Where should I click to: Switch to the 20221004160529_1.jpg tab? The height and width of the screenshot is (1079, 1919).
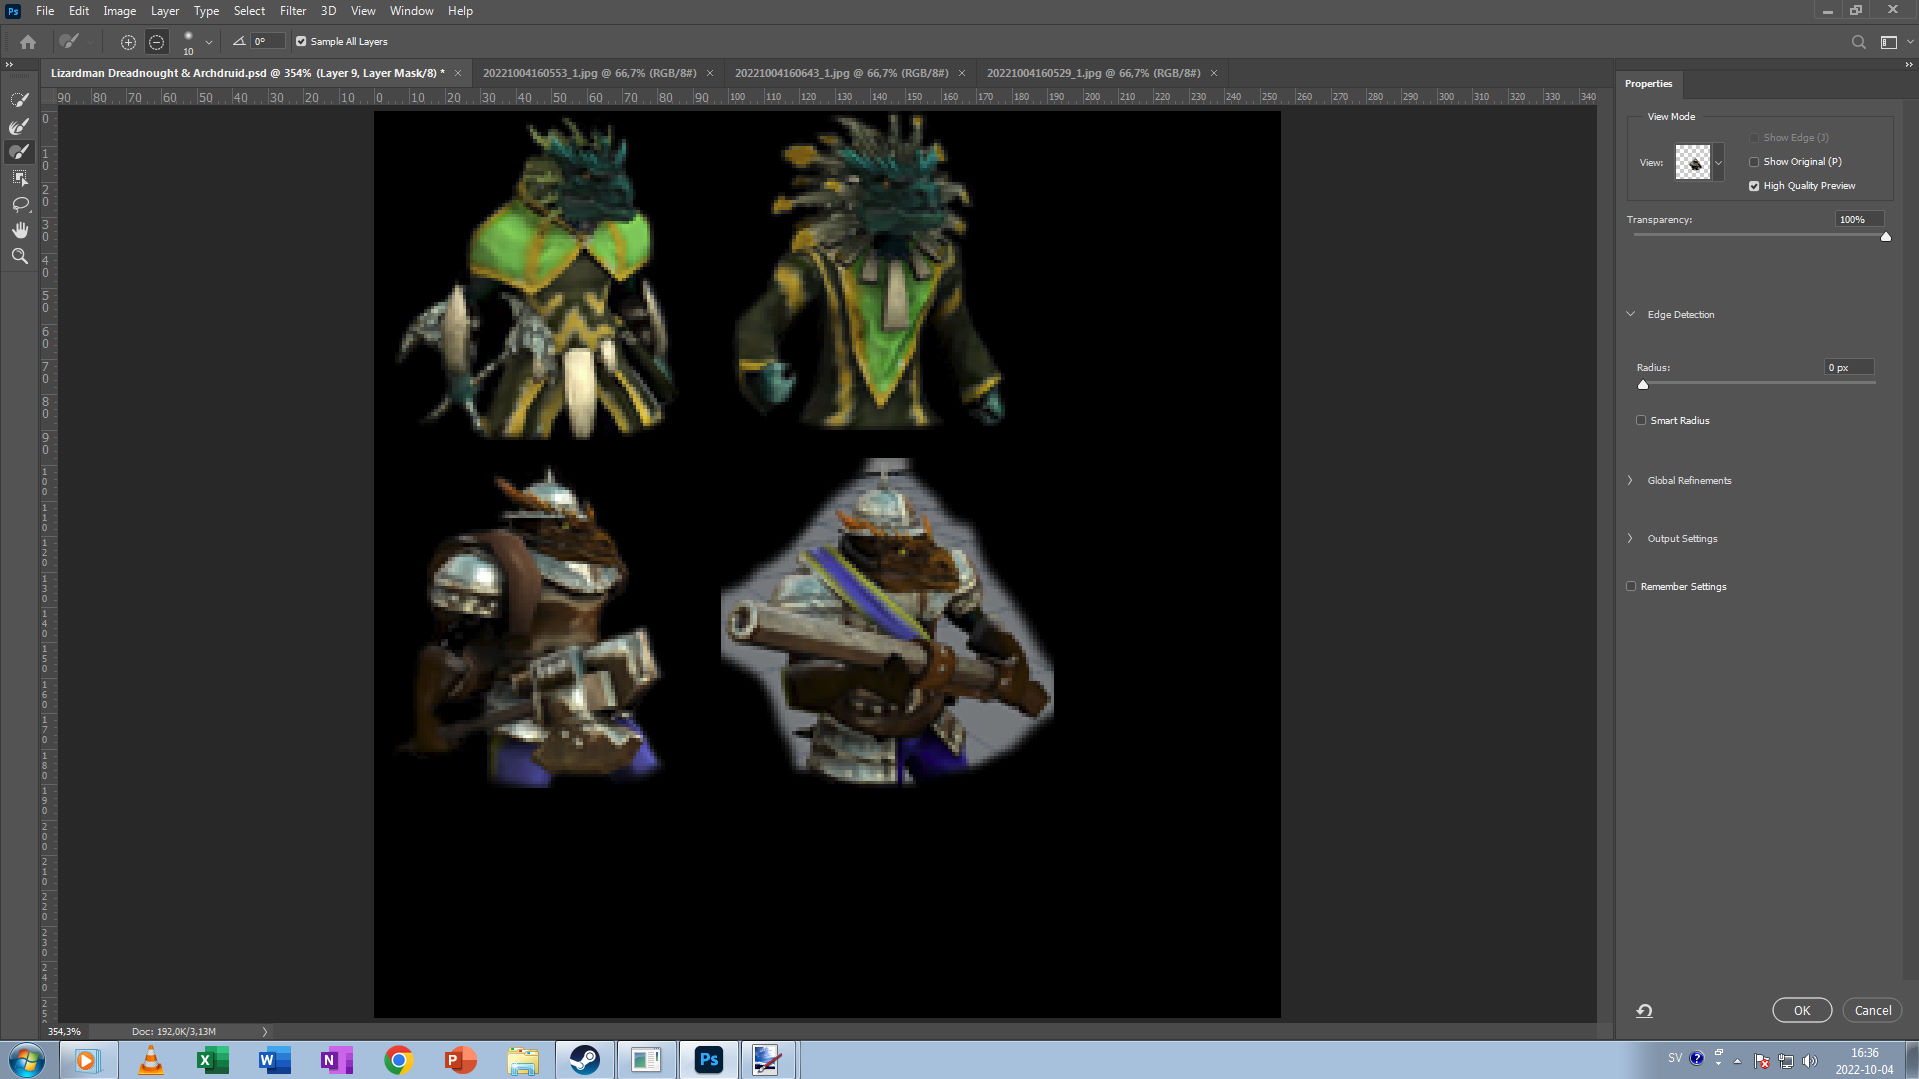coord(1093,73)
